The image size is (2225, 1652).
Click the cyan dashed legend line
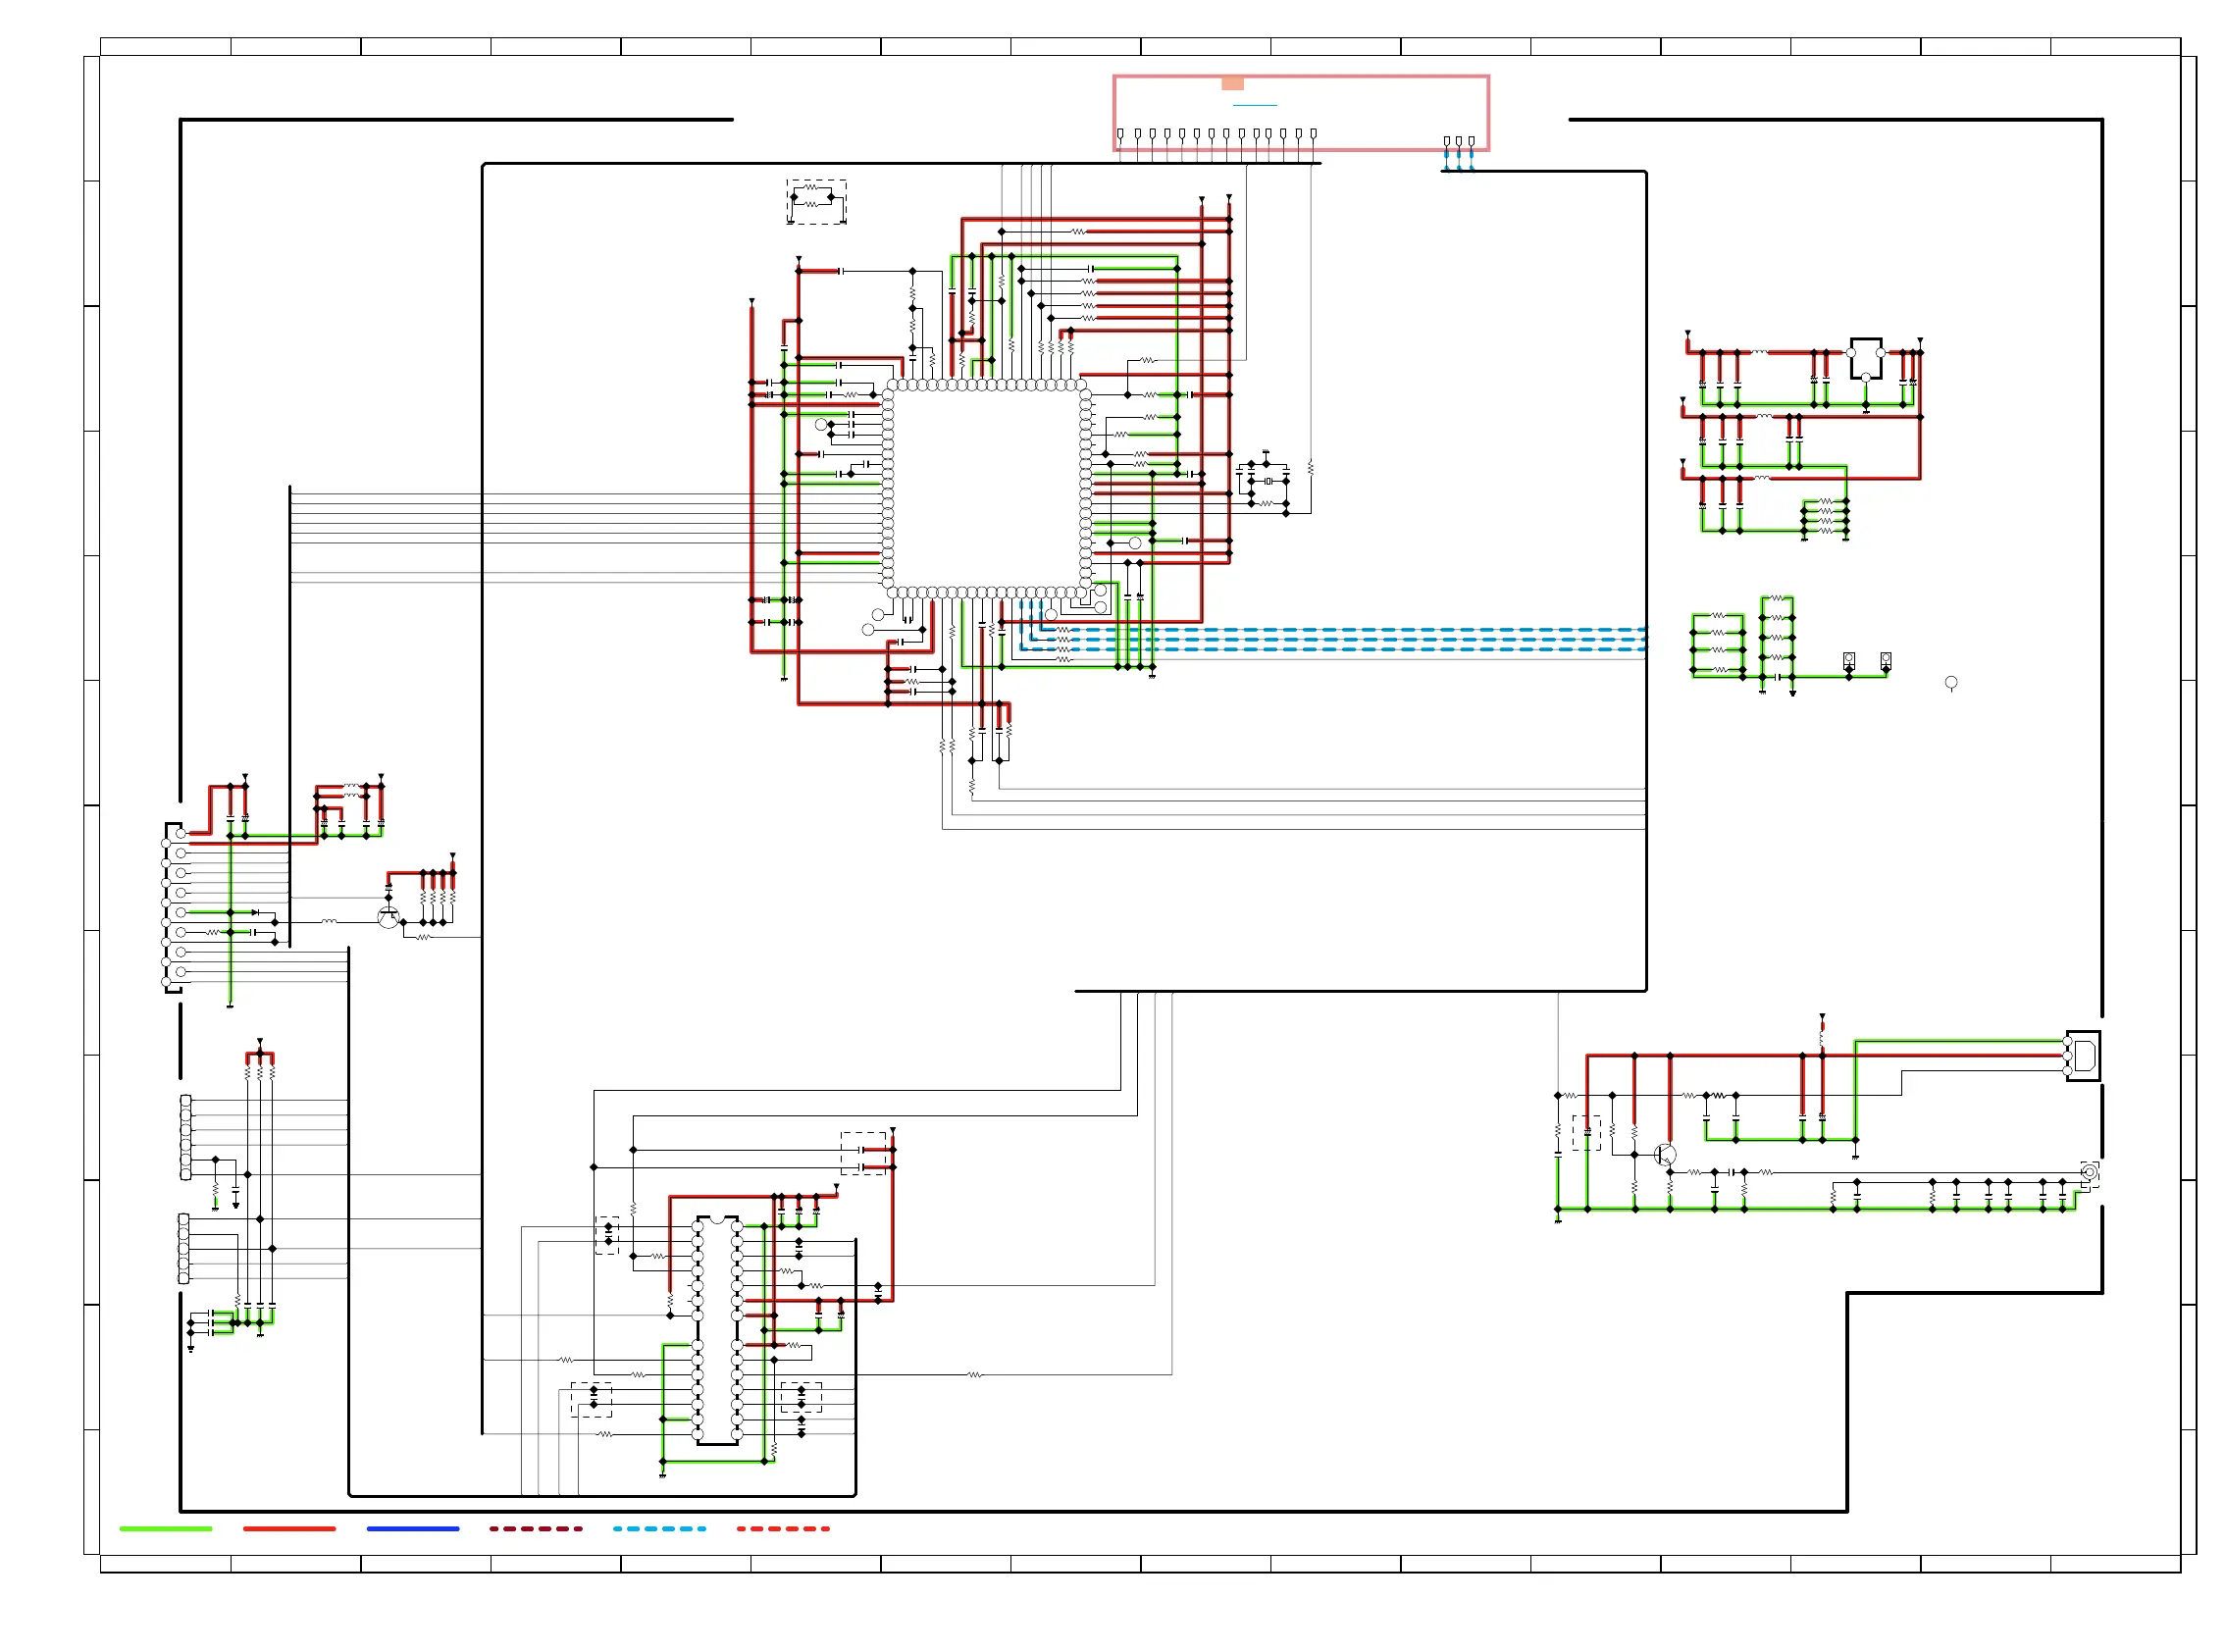659,1529
